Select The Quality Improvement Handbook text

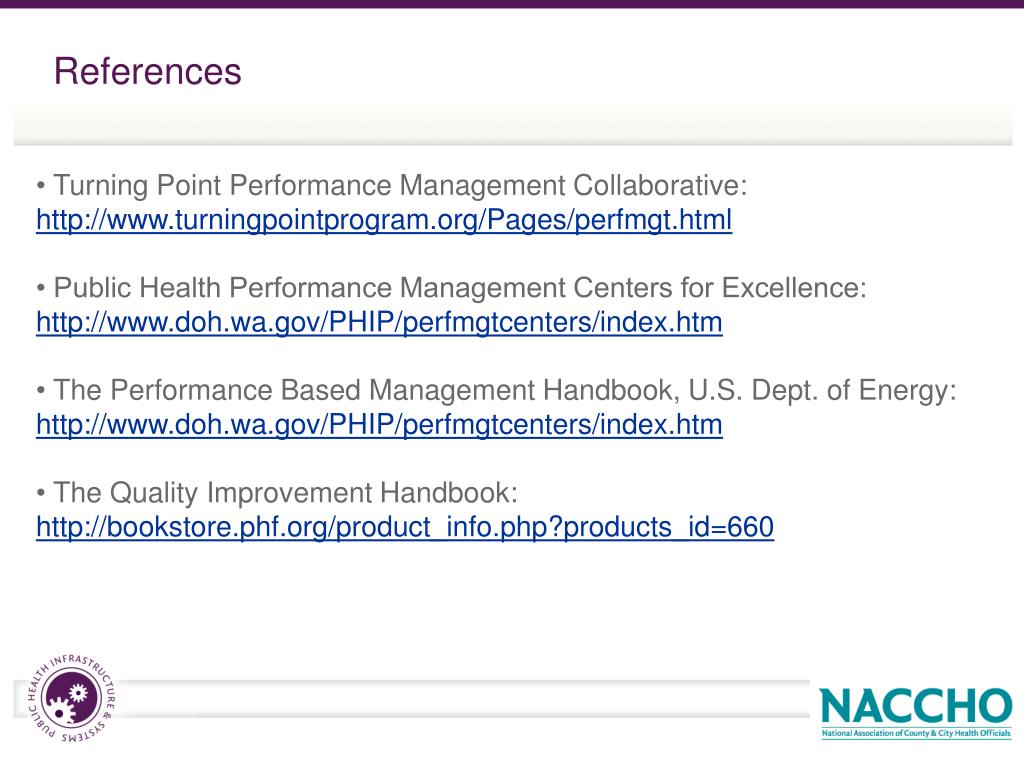click(285, 493)
